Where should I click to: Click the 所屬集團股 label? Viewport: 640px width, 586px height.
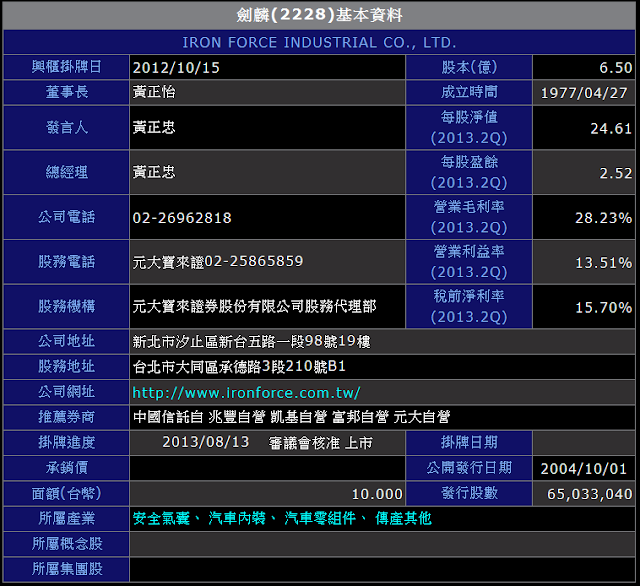[x=67, y=569]
